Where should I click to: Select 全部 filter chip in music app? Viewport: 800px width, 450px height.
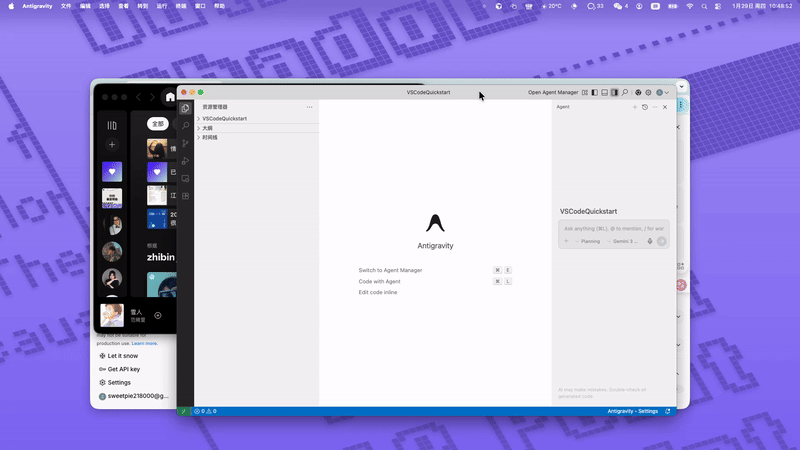click(158, 124)
